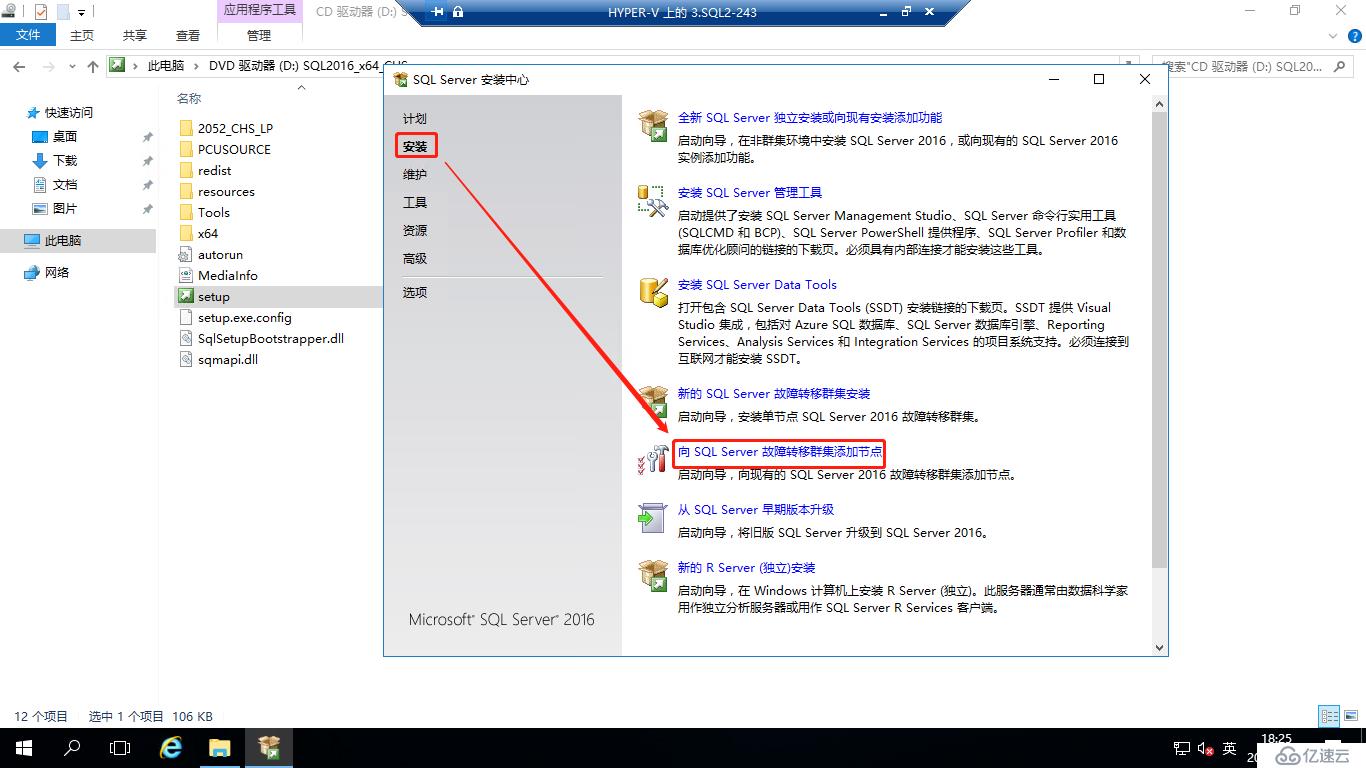
Task: Select 图片 in navigation pane
Action: [65, 209]
